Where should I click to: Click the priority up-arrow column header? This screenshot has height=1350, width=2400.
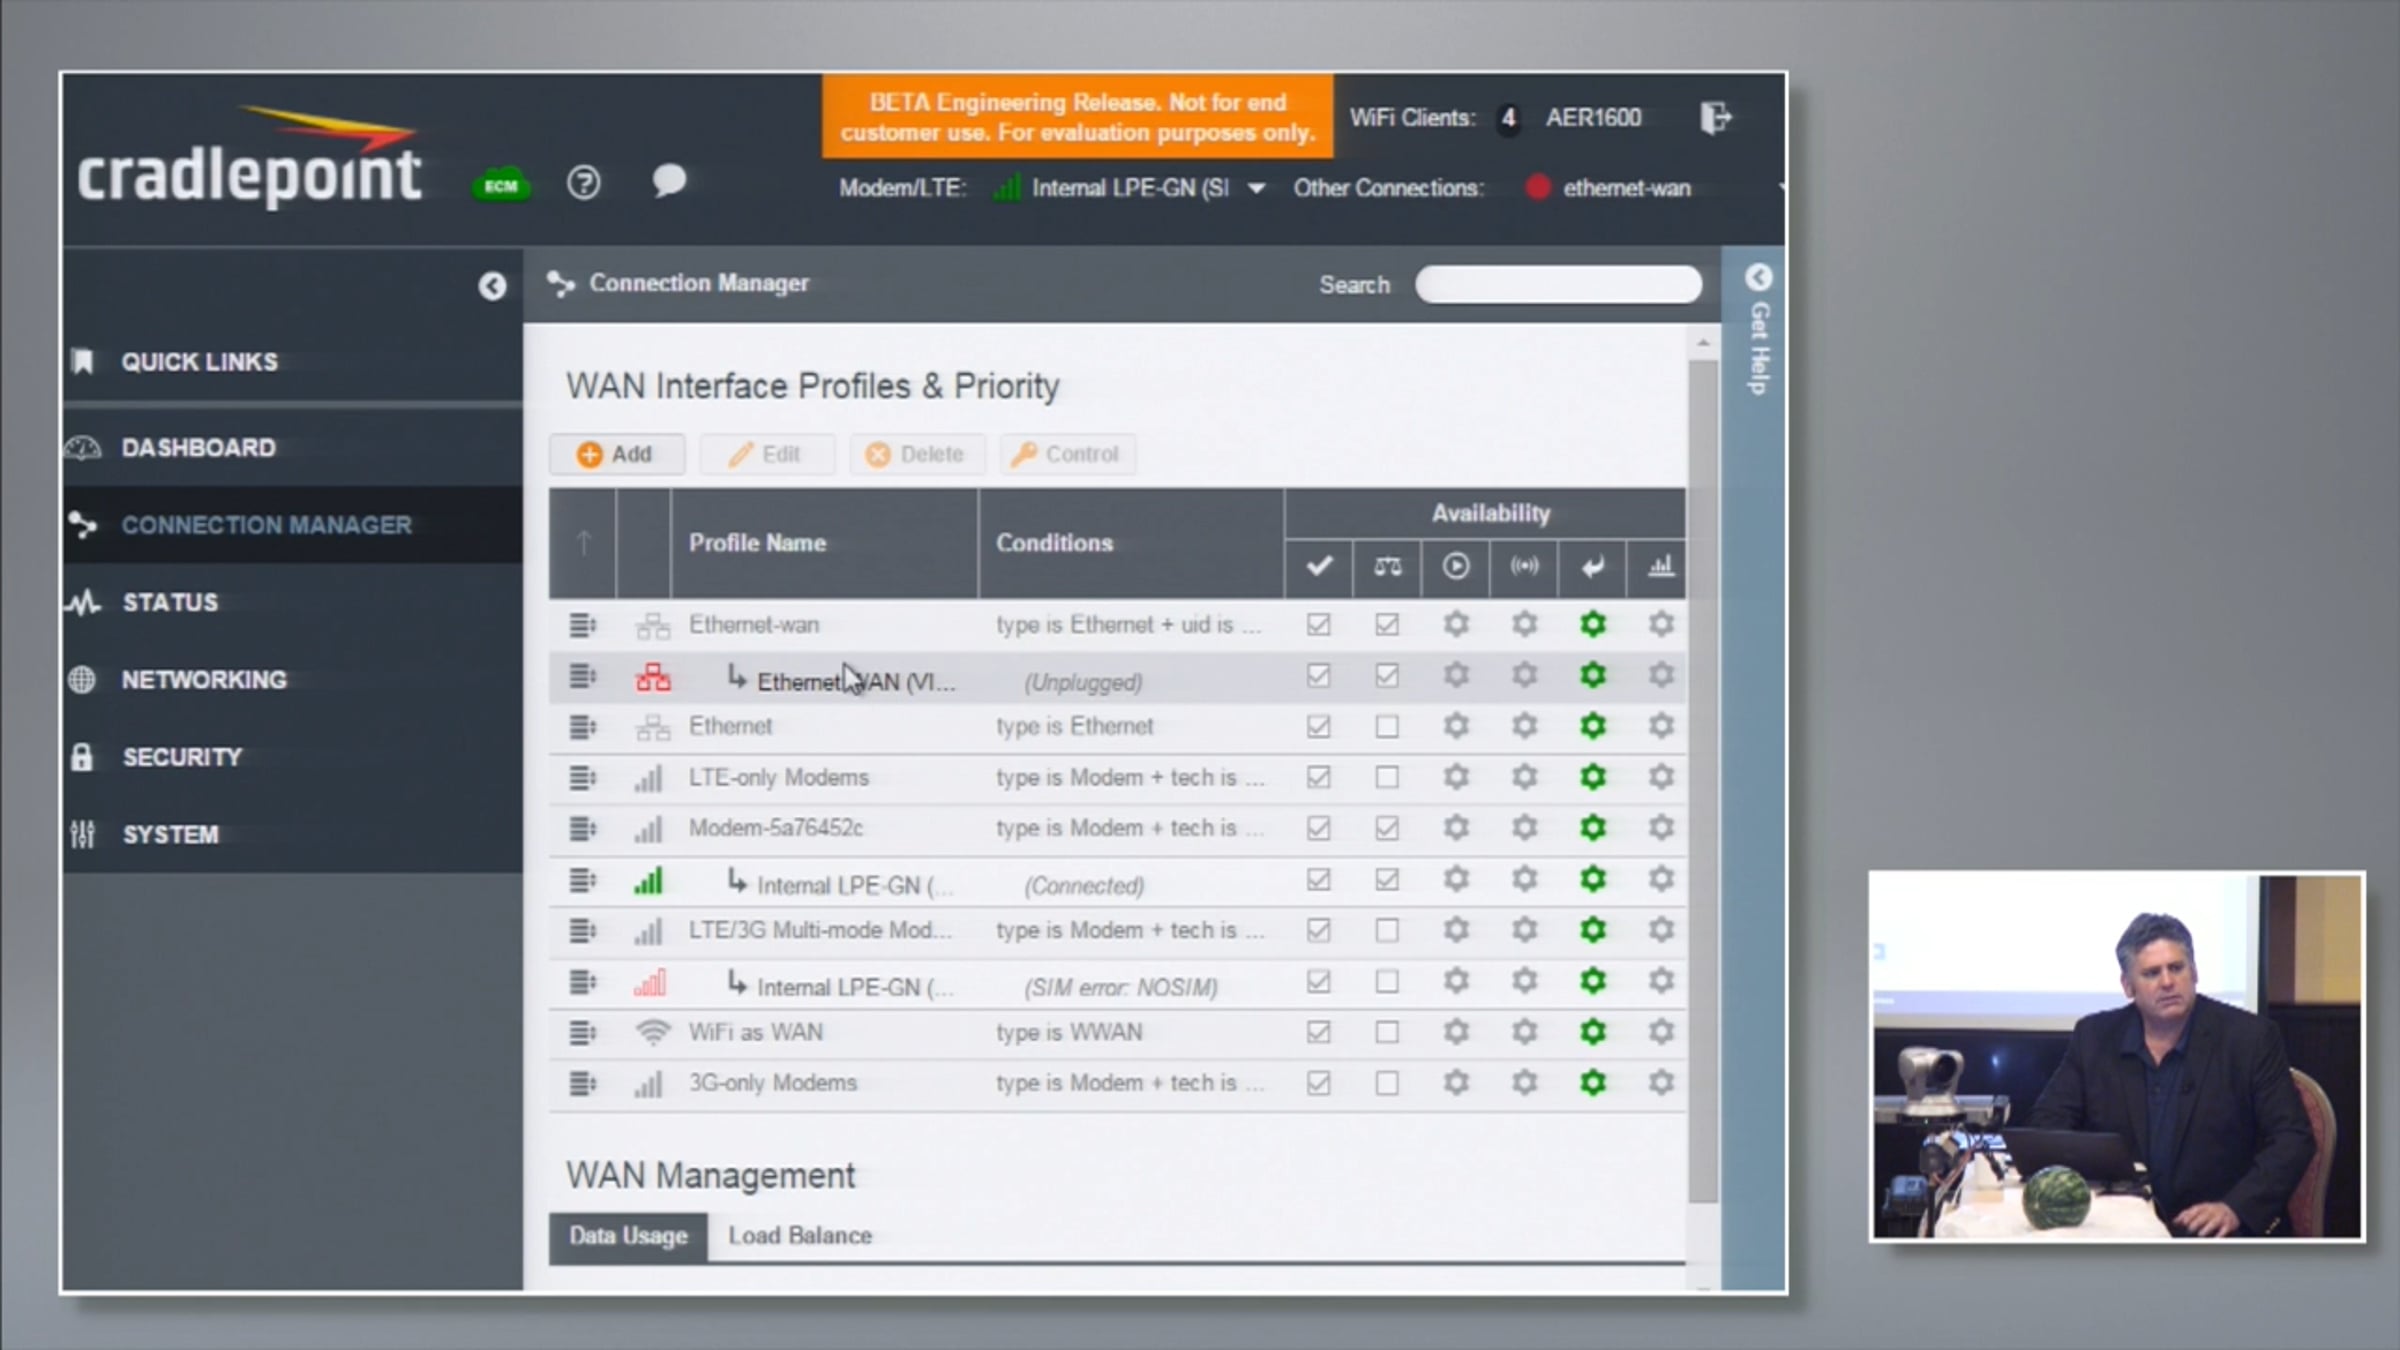(584, 543)
